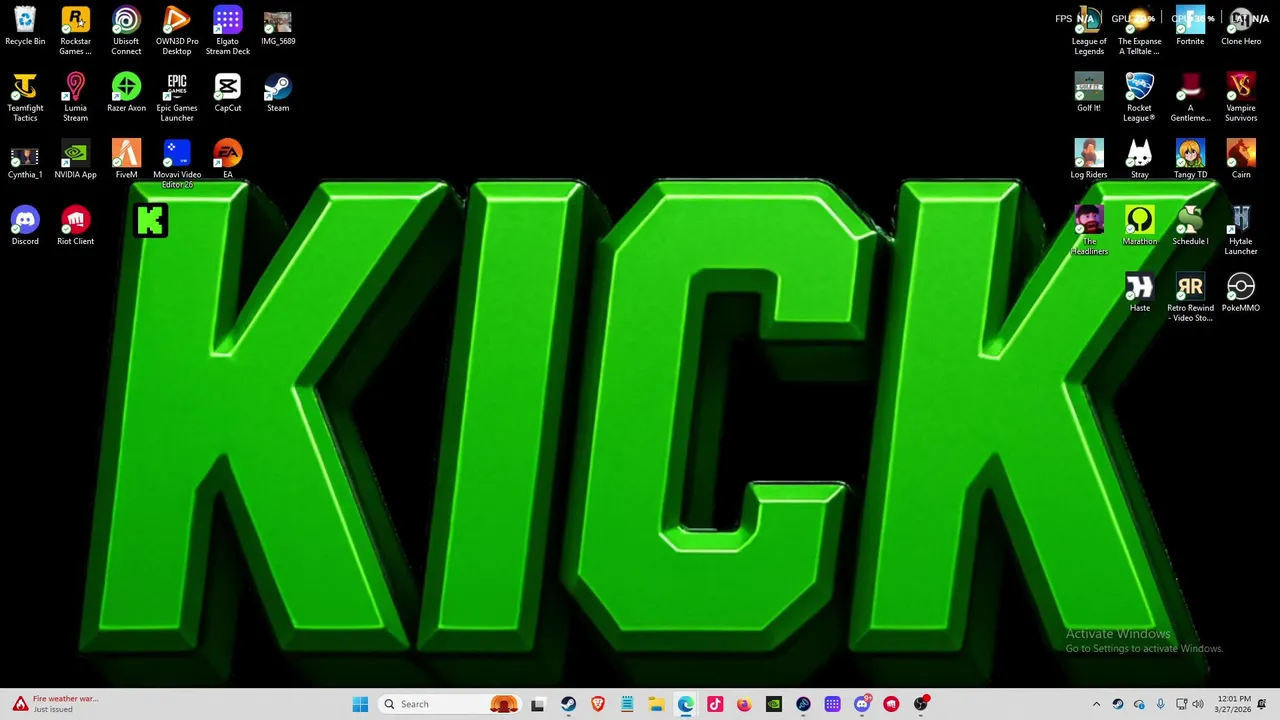The image size is (1280, 720).
Task: Expand the hidden system tray icons chevron
Action: pyautogui.click(x=1096, y=704)
